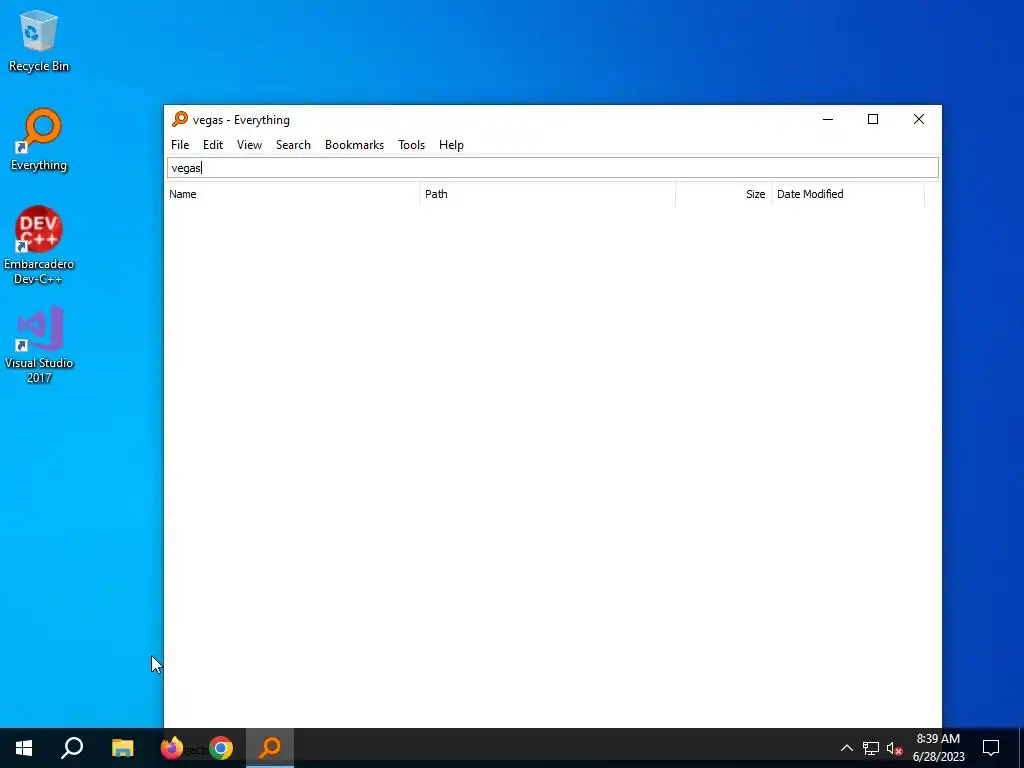The width and height of the screenshot is (1024, 768).
Task: Maximize the Everything window
Action: pos(873,120)
